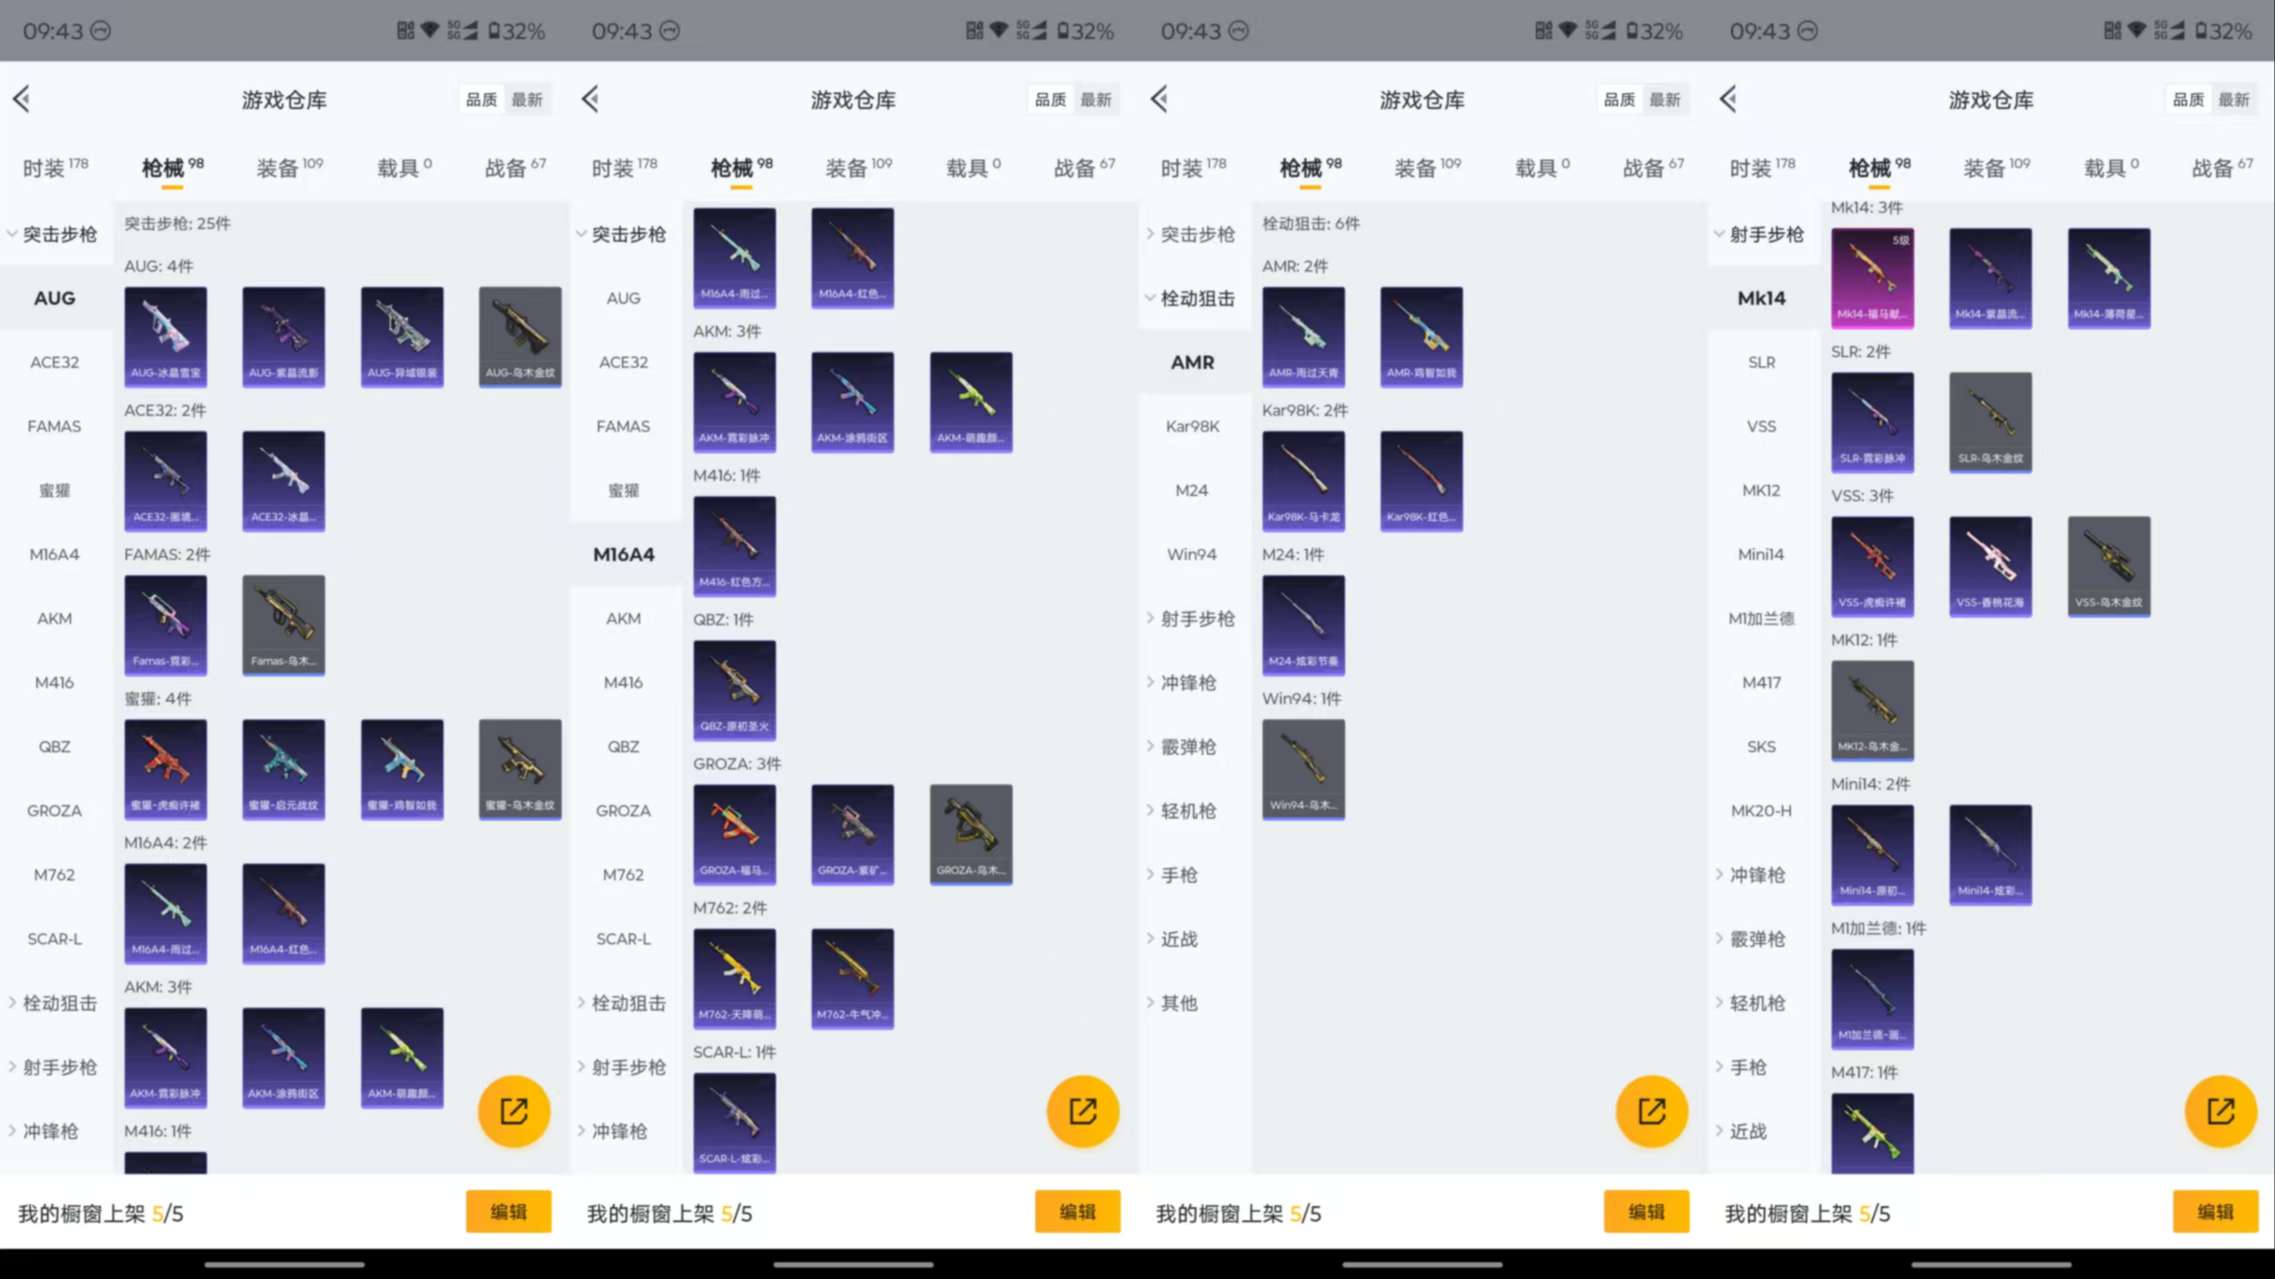Tap the Kar98K-马卡龙 weapon thumbnail
The height and width of the screenshot is (1279, 2275).
pyautogui.click(x=1303, y=481)
